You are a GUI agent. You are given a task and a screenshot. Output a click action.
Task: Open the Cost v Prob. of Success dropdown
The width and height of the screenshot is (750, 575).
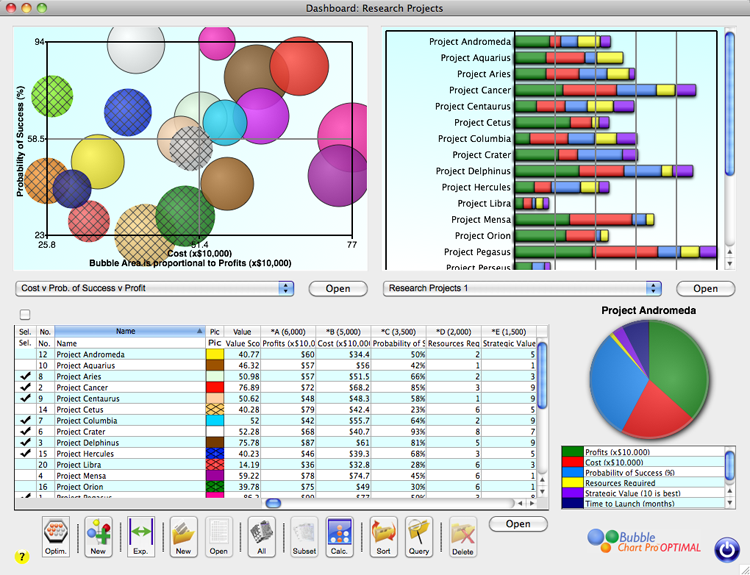pos(155,288)
